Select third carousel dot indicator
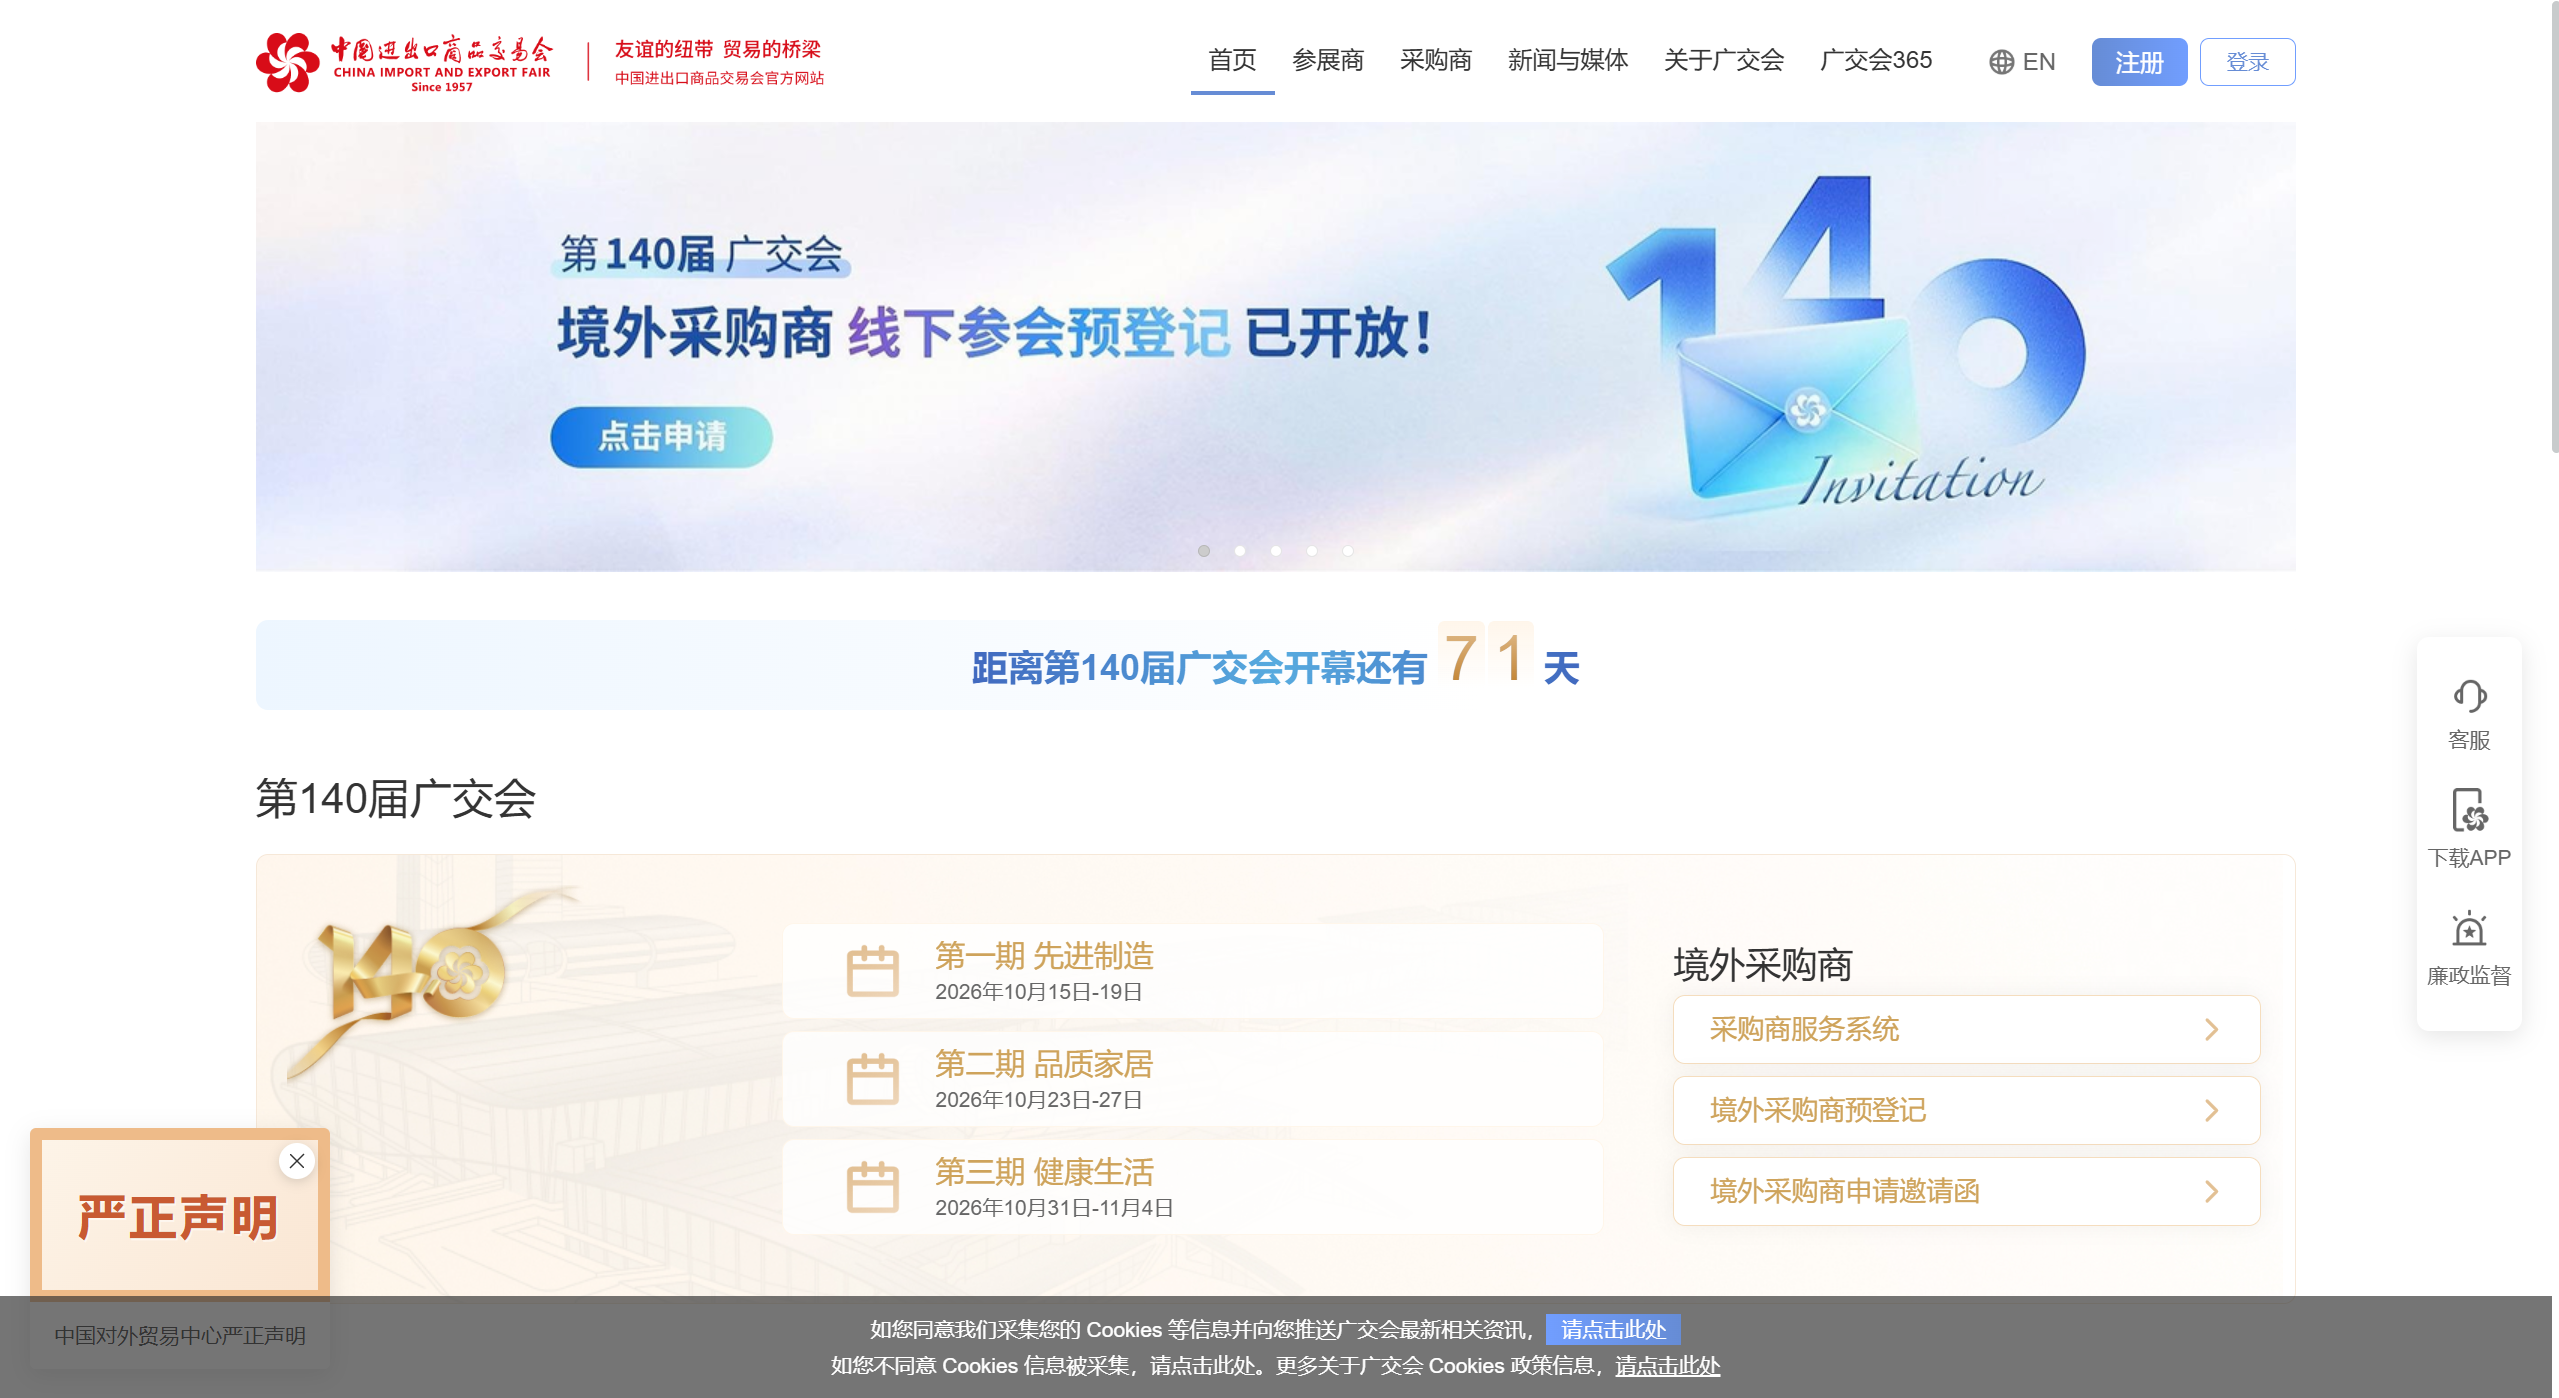The height and width of the screenshot is (1398, 2559). 1276,551
